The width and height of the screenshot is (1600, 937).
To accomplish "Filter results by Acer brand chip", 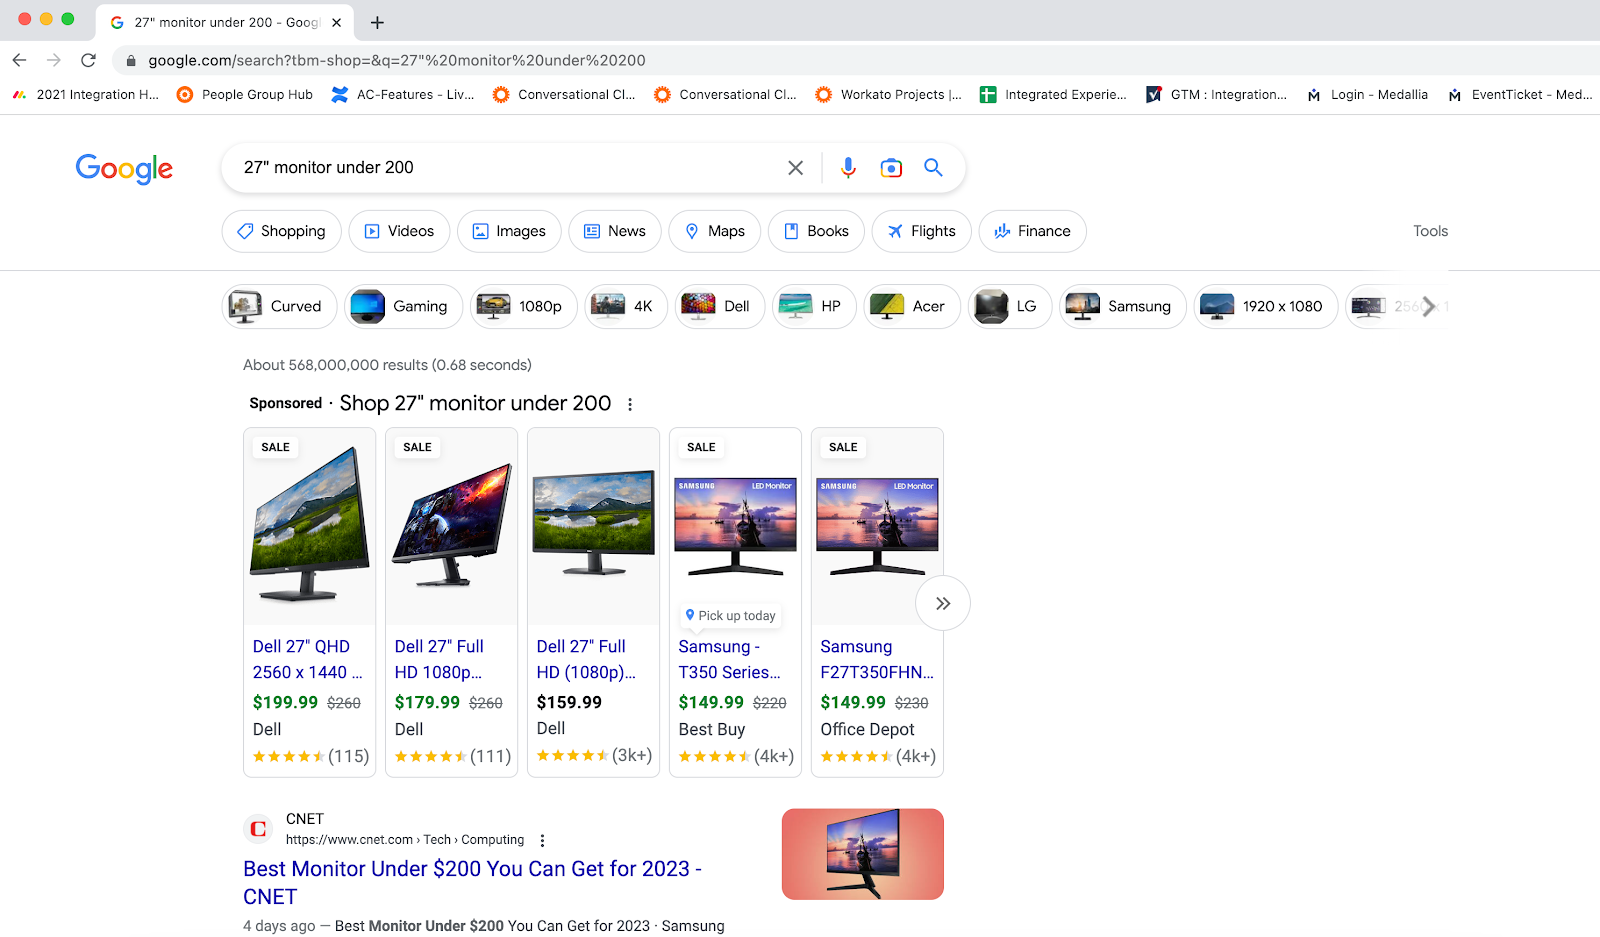I will [x=911, y=306].
